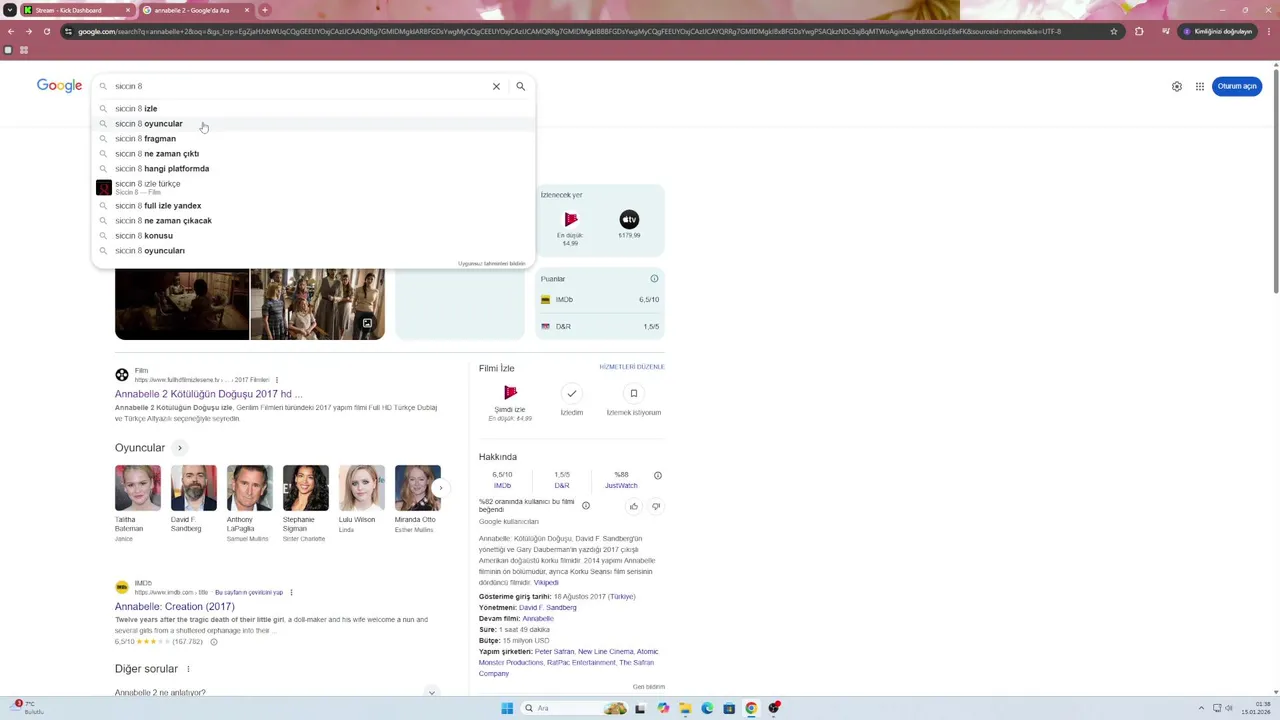The width and height of the screenshot is (1280, 720).
Task: Open Annabelle: Creation (2017) IMDb link
Action: coord(175,606)
